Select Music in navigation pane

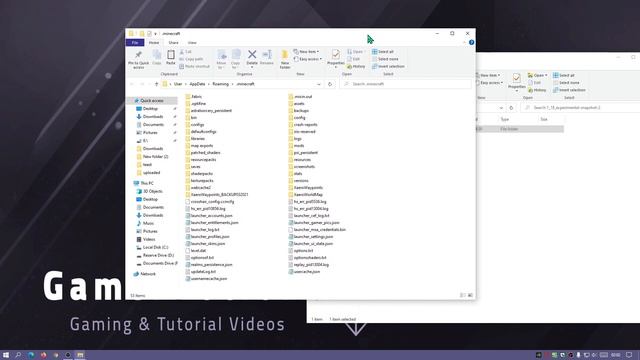click(x=148, y=223)
